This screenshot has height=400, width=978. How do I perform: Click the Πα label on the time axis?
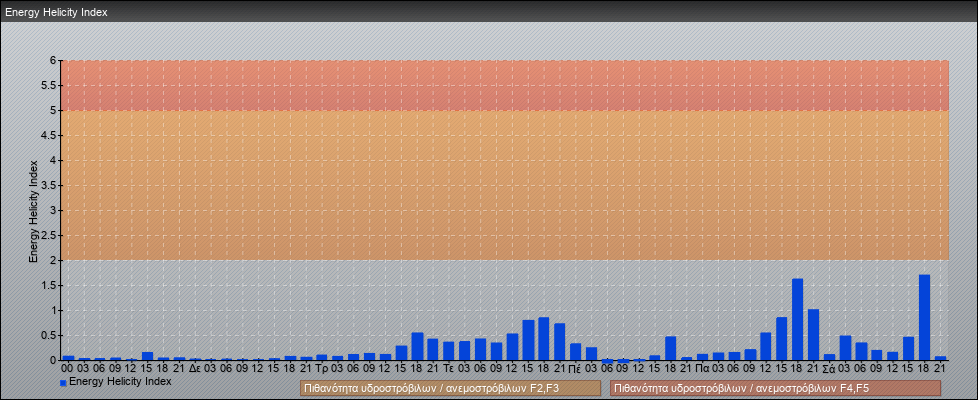pyautogui.click(x=702, y=369)
